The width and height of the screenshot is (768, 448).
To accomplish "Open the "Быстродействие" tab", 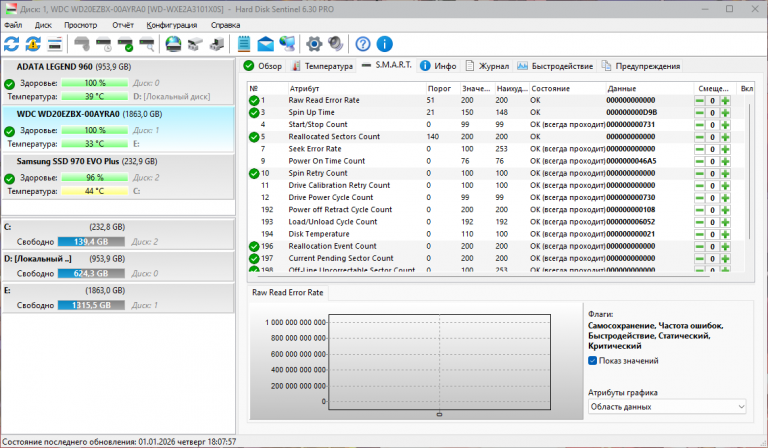I will point(556,66).
